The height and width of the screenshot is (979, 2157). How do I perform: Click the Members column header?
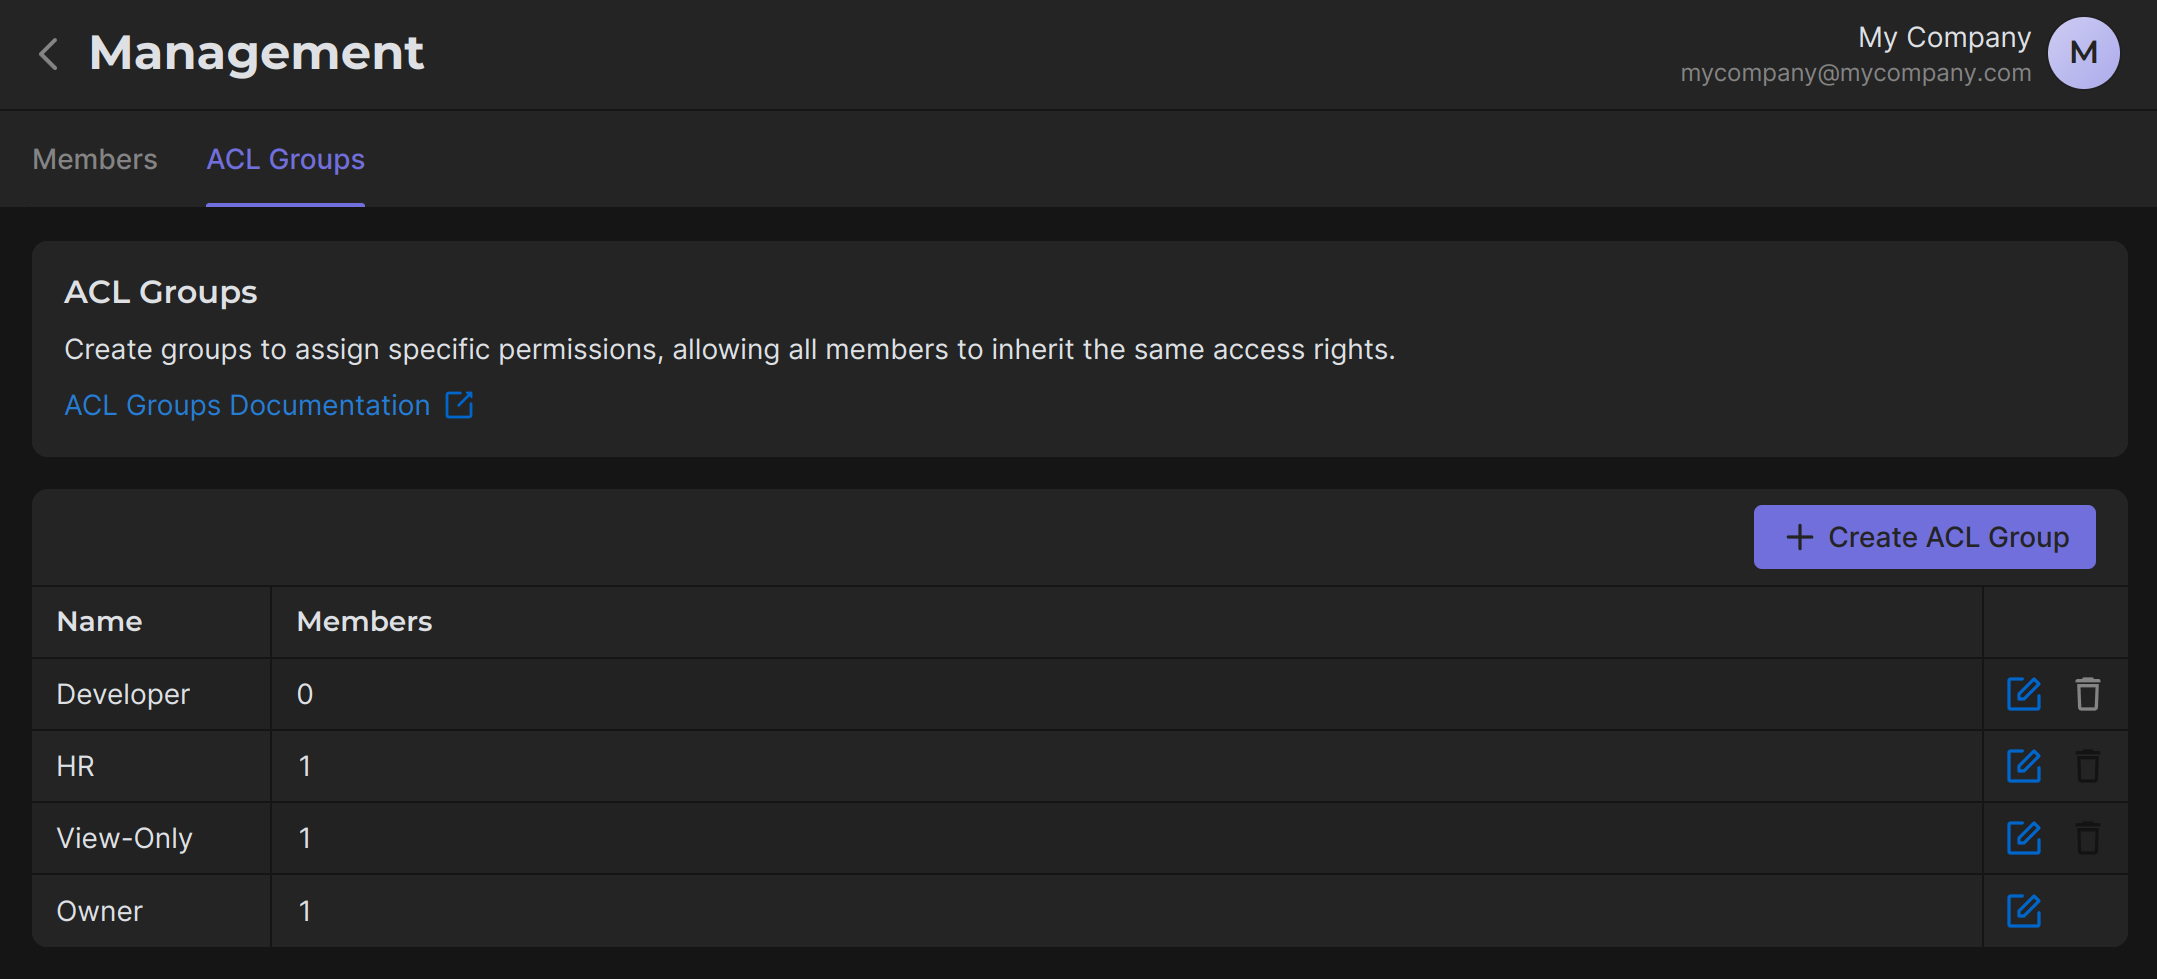coord(364,622)
